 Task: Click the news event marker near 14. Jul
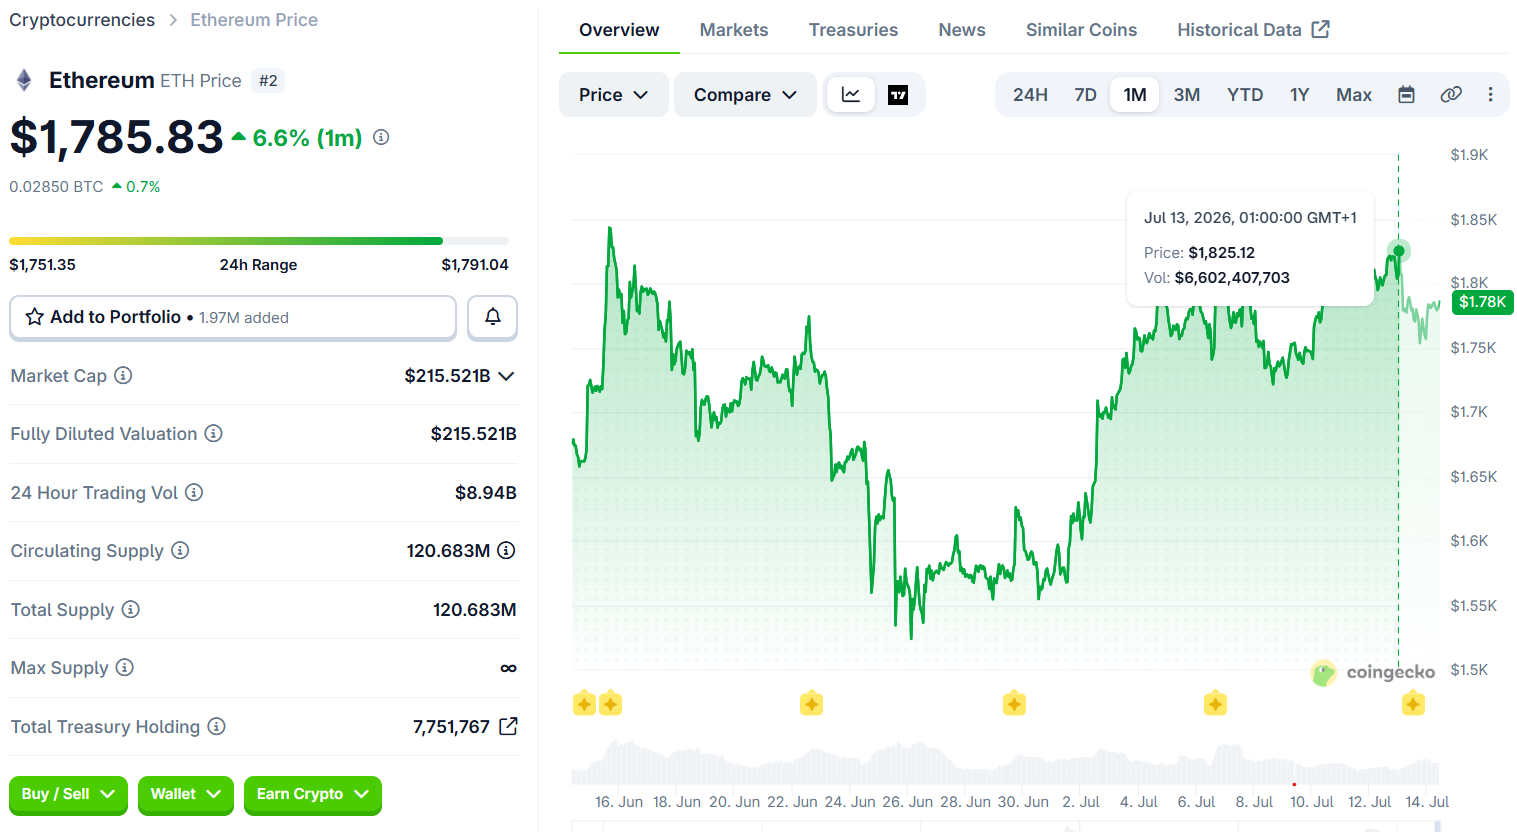pos(1413,704)
